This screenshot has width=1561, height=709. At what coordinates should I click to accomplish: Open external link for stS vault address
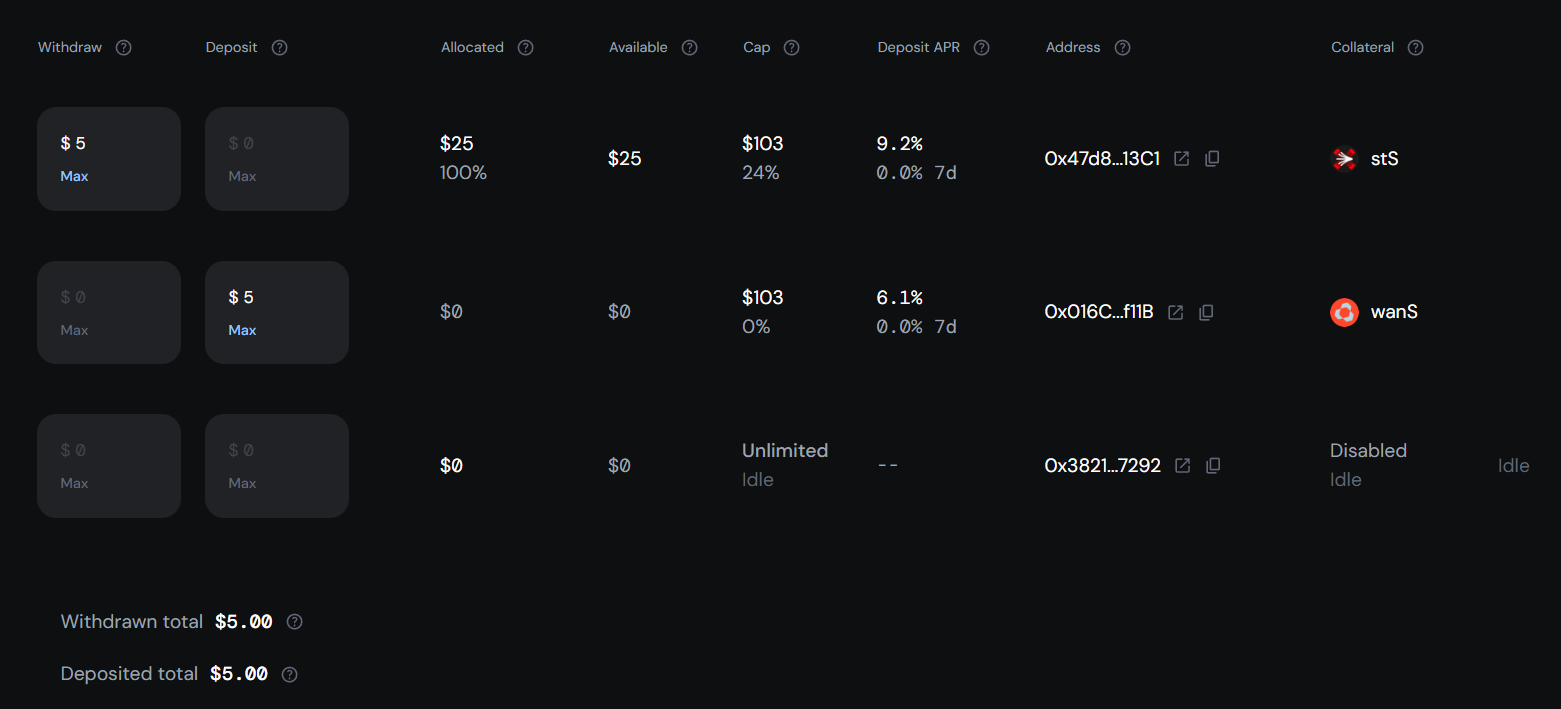pos(1181,158)
